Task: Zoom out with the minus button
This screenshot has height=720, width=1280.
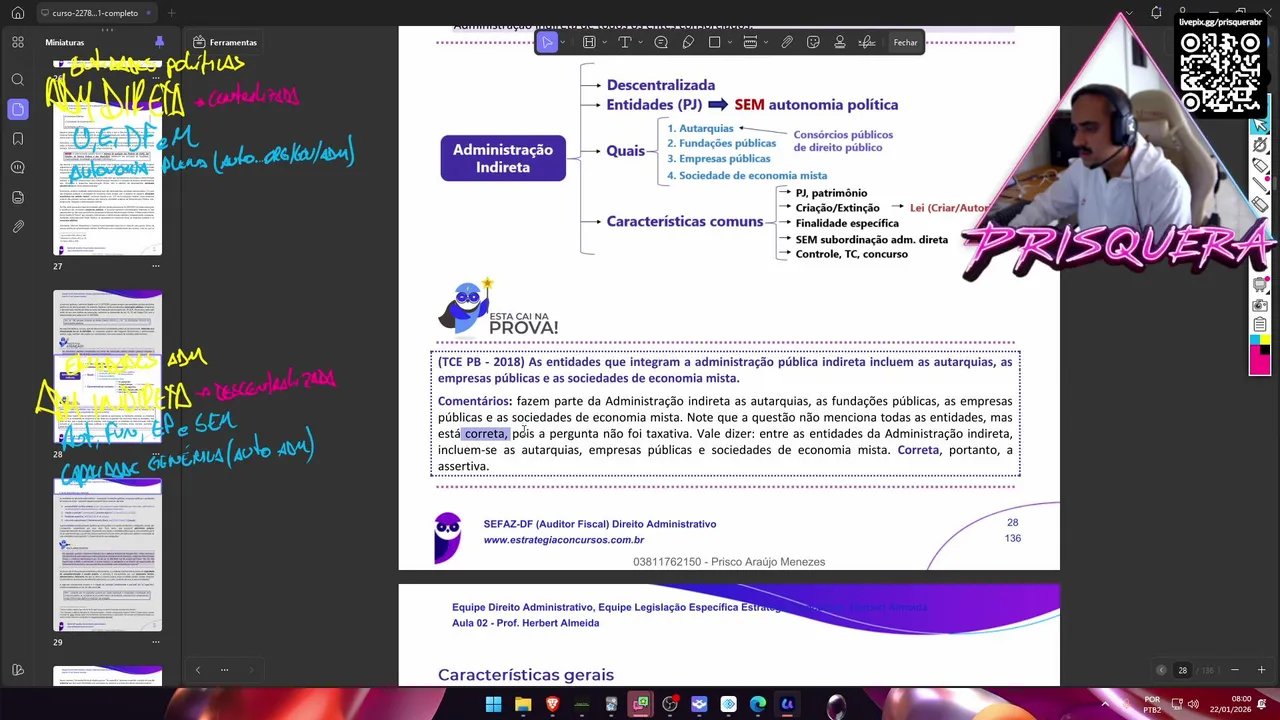Action: (1234, 670)
